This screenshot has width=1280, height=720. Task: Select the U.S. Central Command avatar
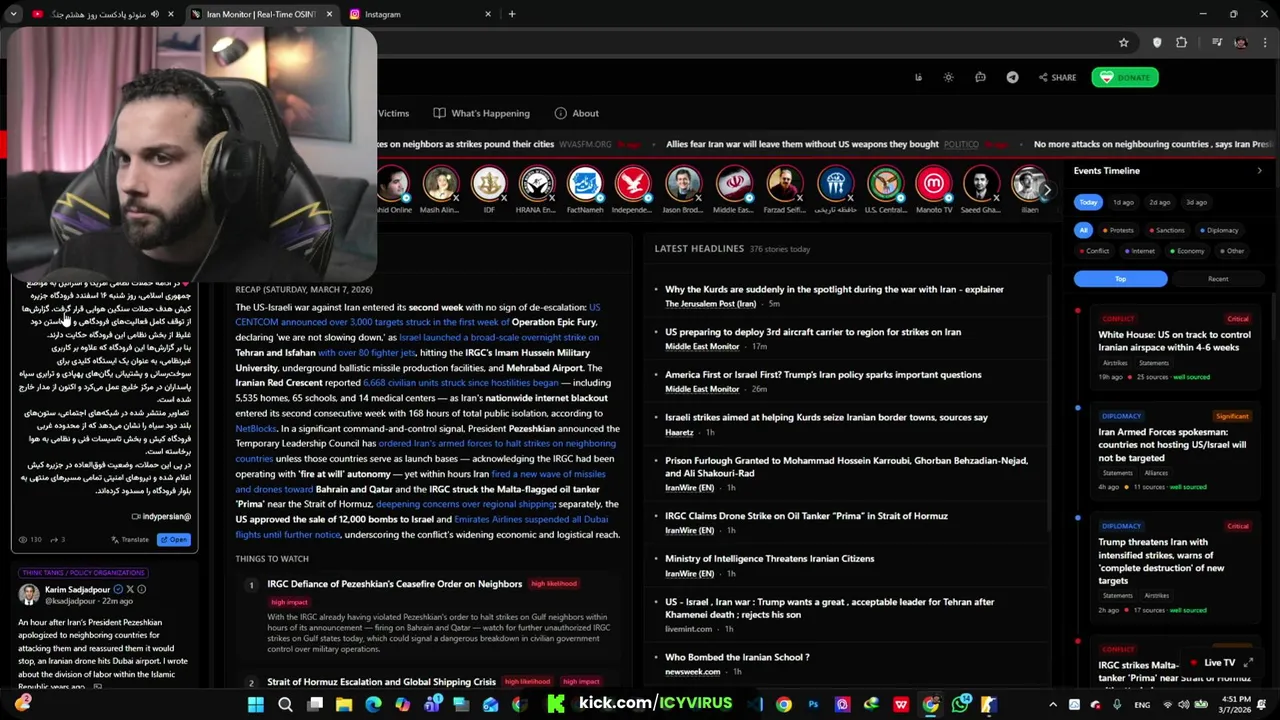pyautogui.click(x=885, y=184)
